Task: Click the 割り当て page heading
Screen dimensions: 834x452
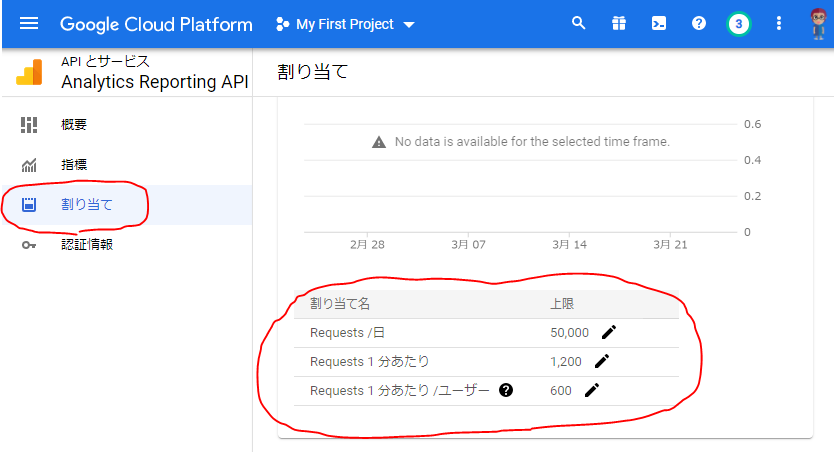Action: click(x=313, y=71)
